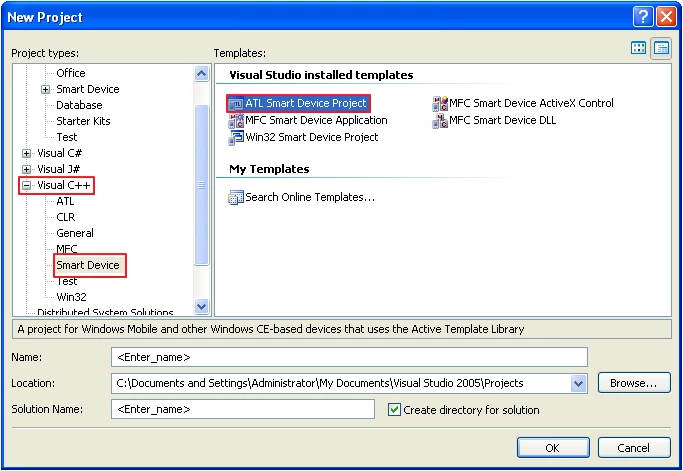Image resolution: width=683 pixels, height=471 pixels.
Task: Open the Location path dropdown
Action: (578, 383)
